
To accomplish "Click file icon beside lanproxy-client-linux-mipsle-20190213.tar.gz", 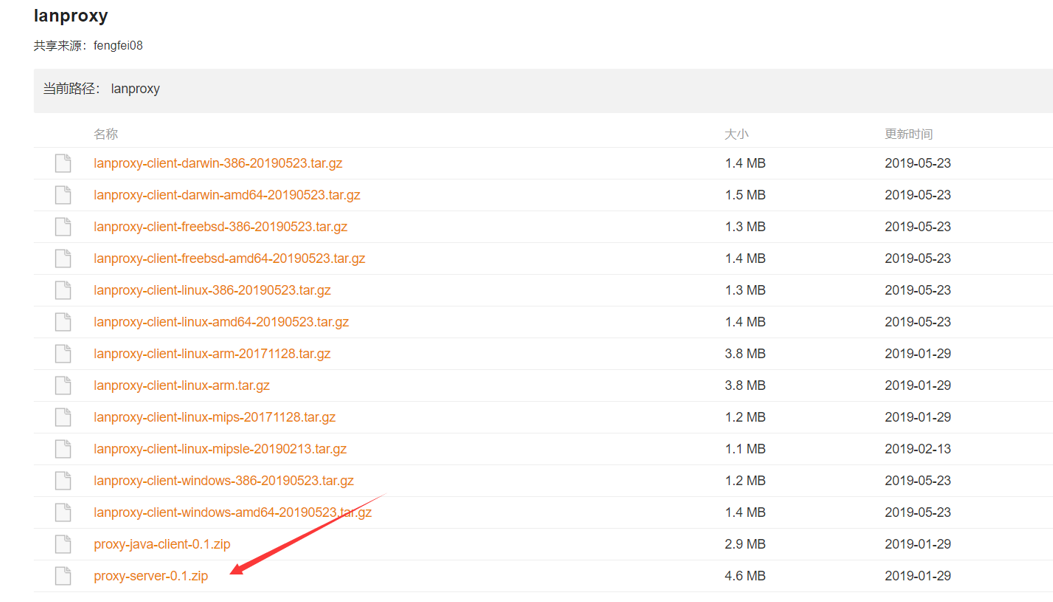I will pos(63,449).
